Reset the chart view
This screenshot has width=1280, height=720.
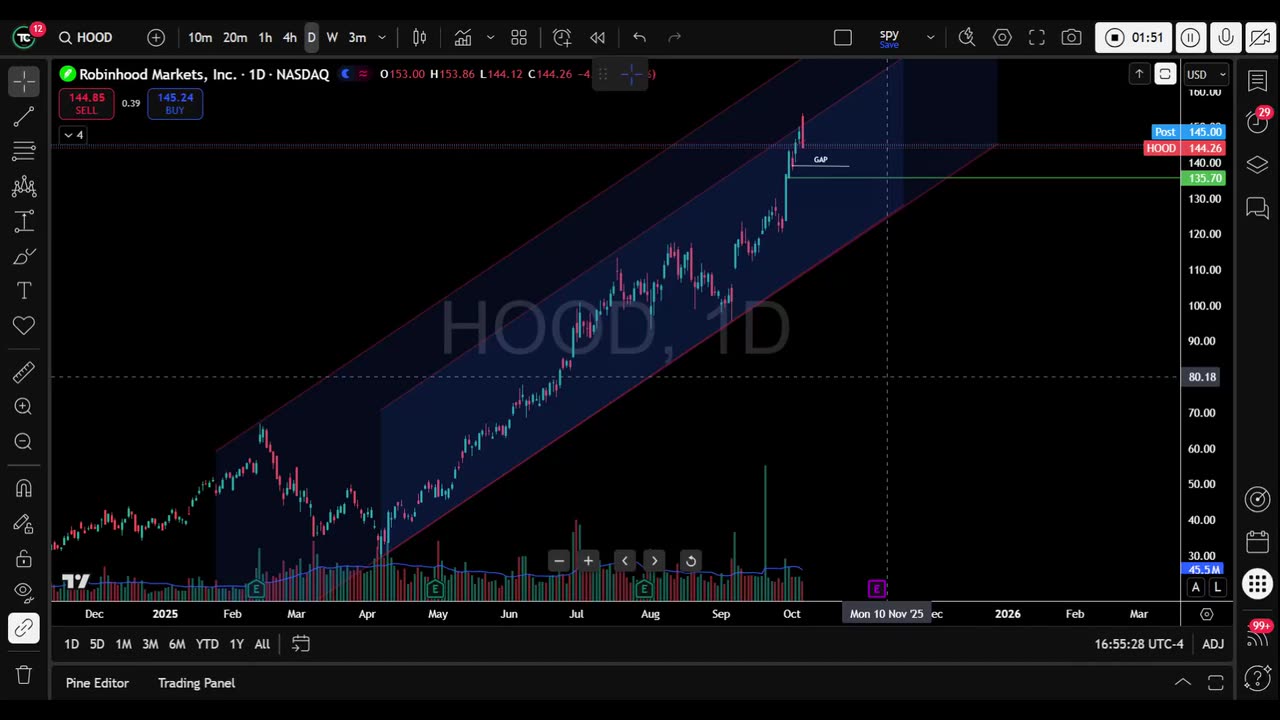point(690,561)
